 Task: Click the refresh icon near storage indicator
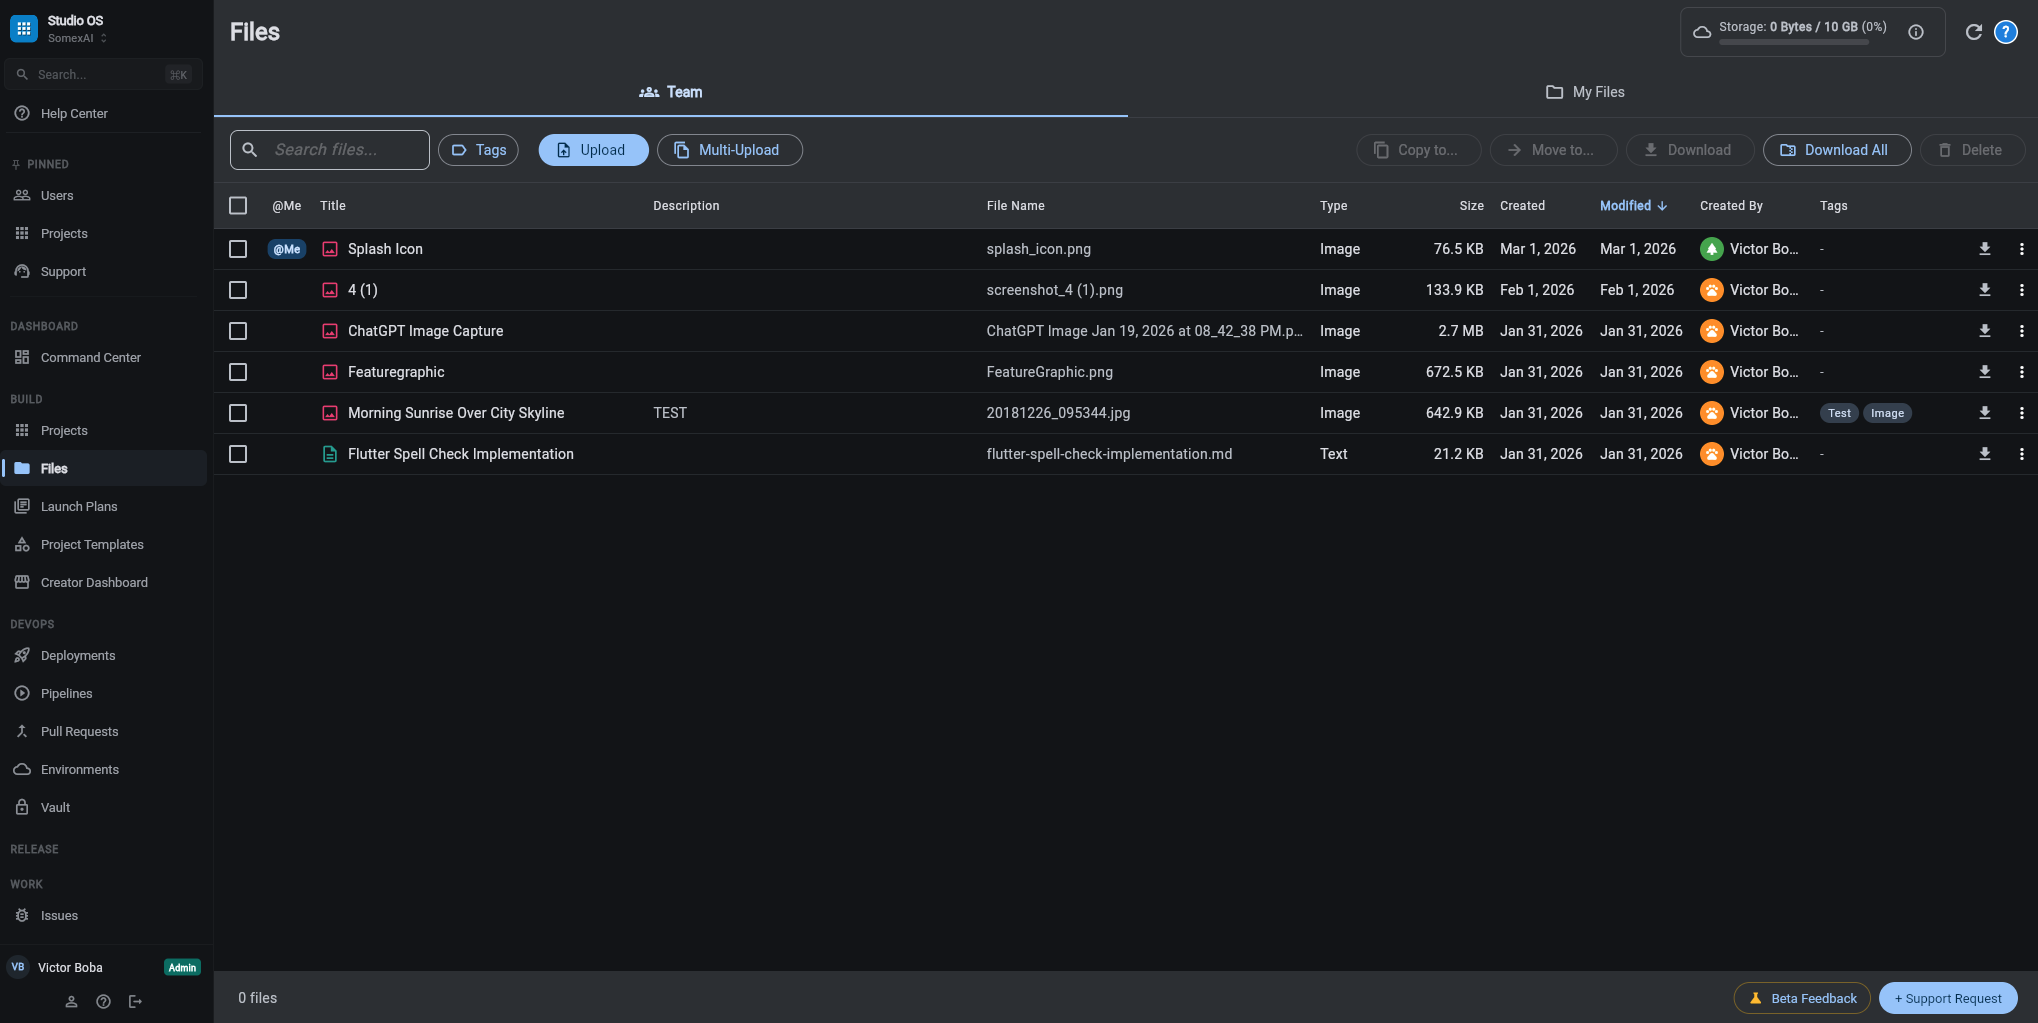click(x=1973, y=31)
